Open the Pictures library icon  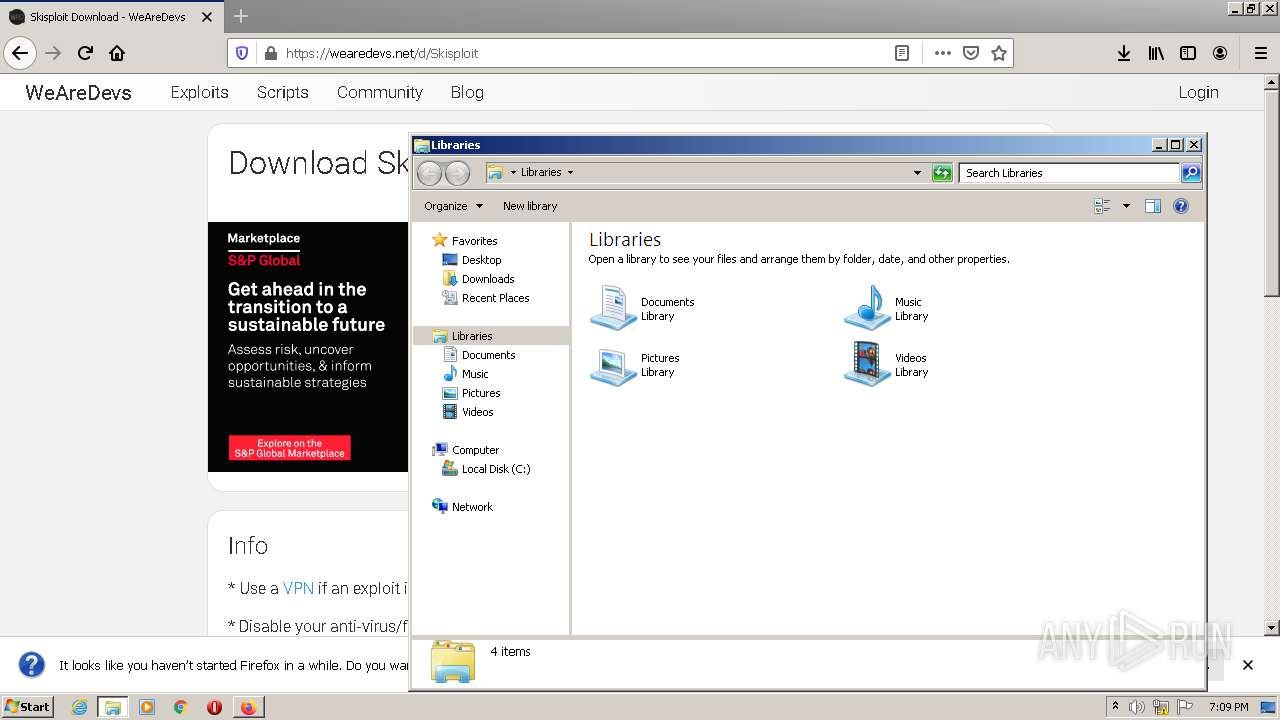(x=613, y=365)
